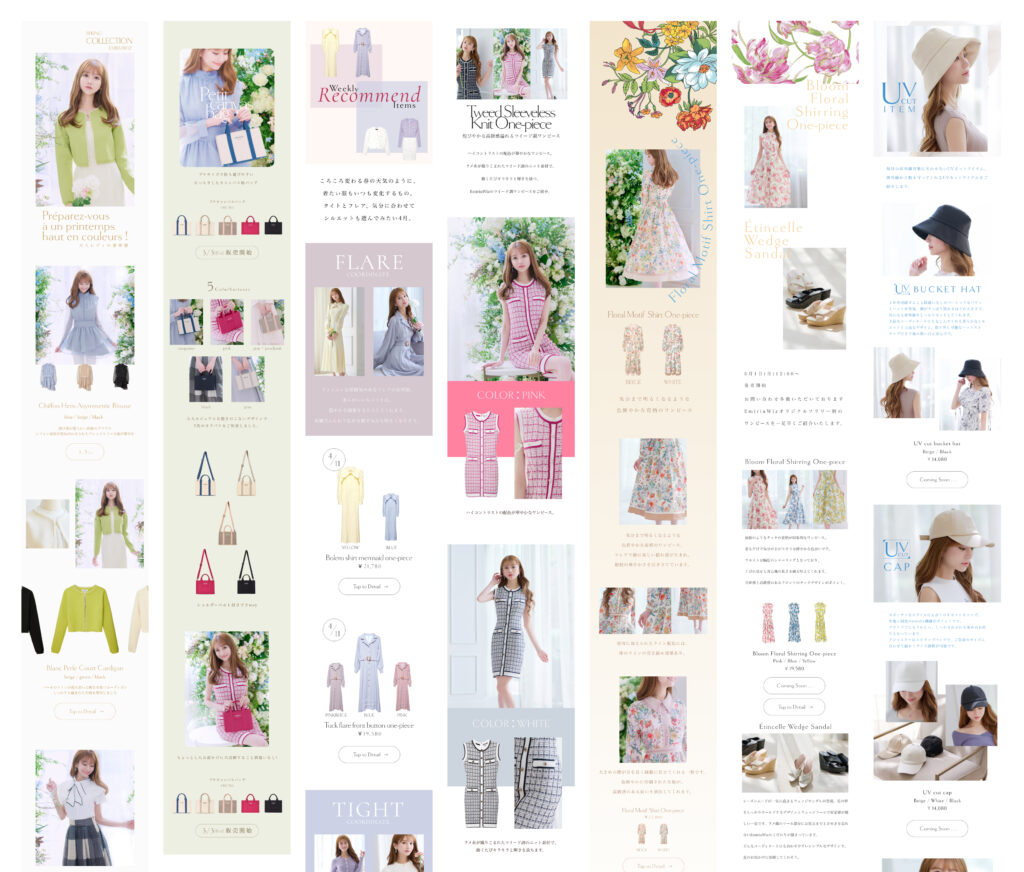Screen dimensions: 1024x872
Task: Click the black bucket hat model photo
Action: (x=937, y=240)
